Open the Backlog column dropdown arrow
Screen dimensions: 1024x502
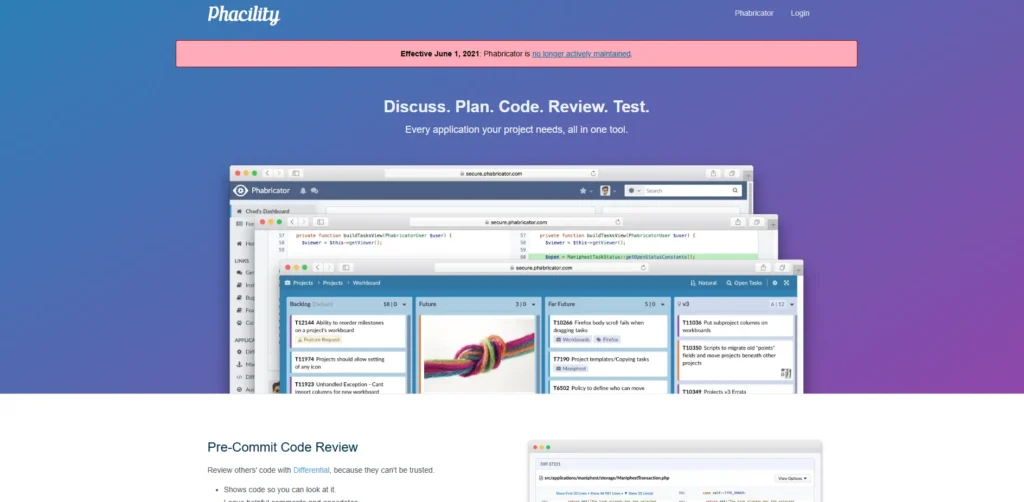[x=404, y=304]
